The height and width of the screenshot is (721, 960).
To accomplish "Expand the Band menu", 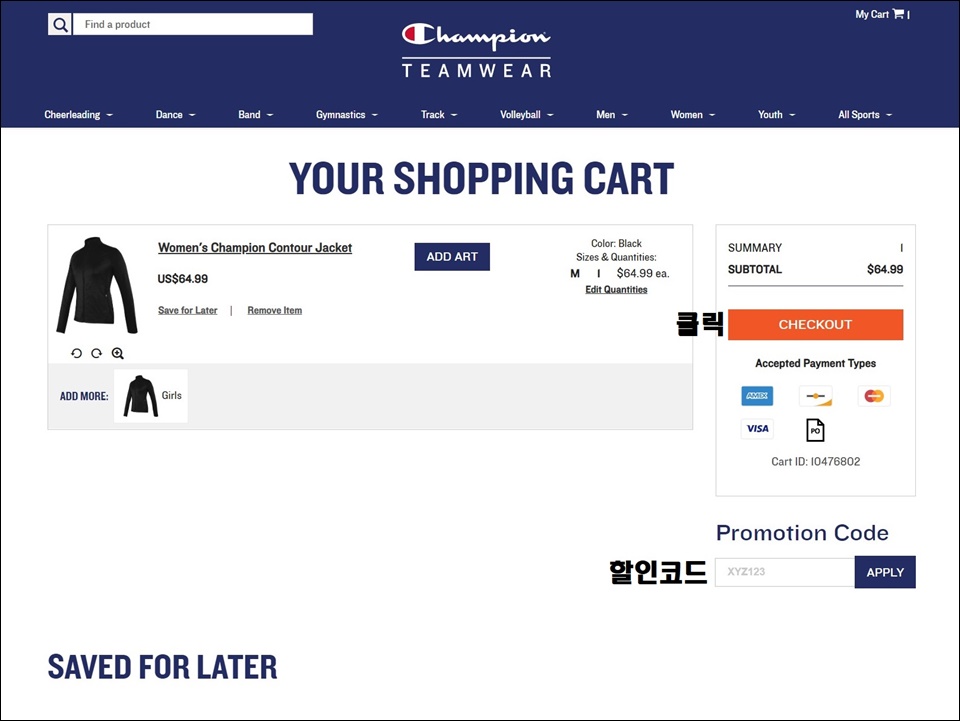I will coord(255,114).
